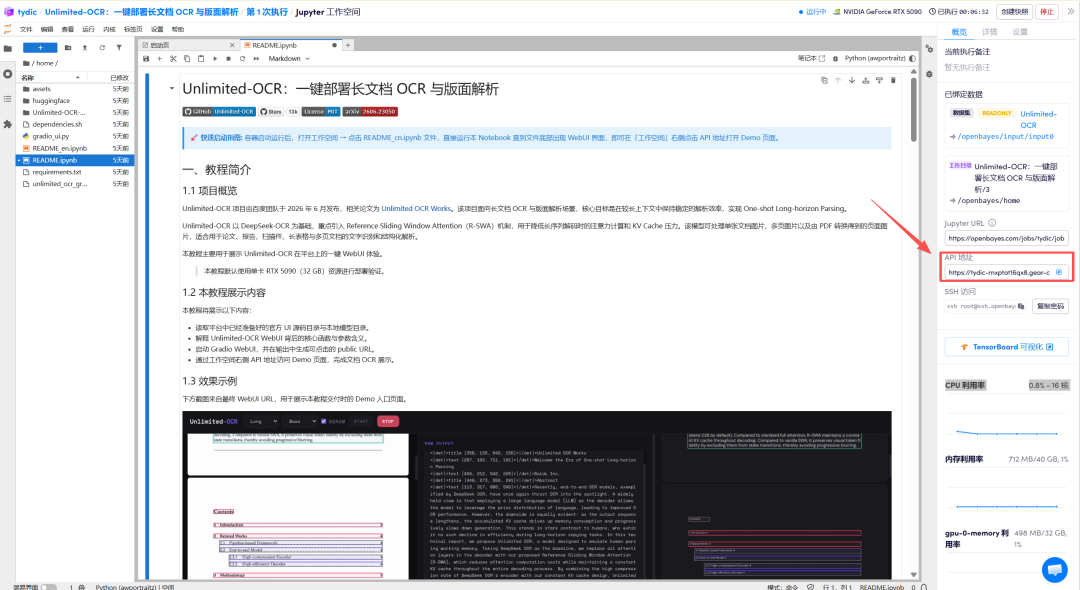The height and width of the screenshot is (590, 1080).
Task: Select the gradio_ui.py file
Action: (76, 136)
